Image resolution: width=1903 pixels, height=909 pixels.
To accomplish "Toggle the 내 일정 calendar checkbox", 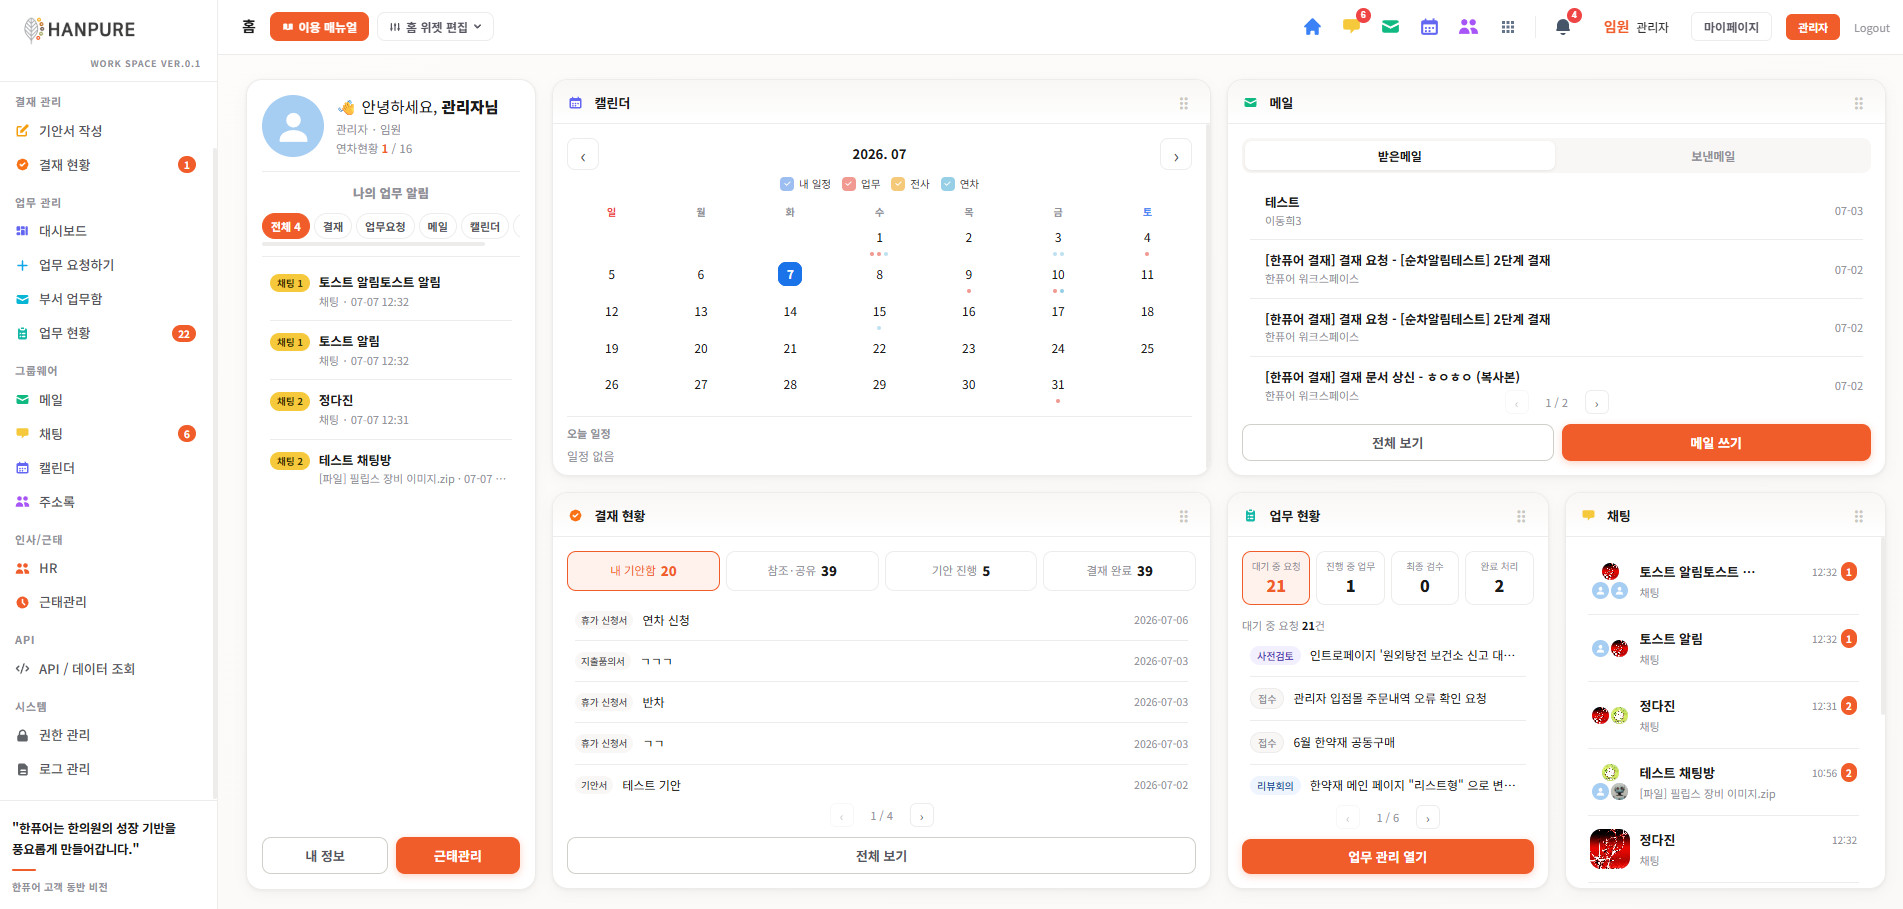I will point(787,184).
